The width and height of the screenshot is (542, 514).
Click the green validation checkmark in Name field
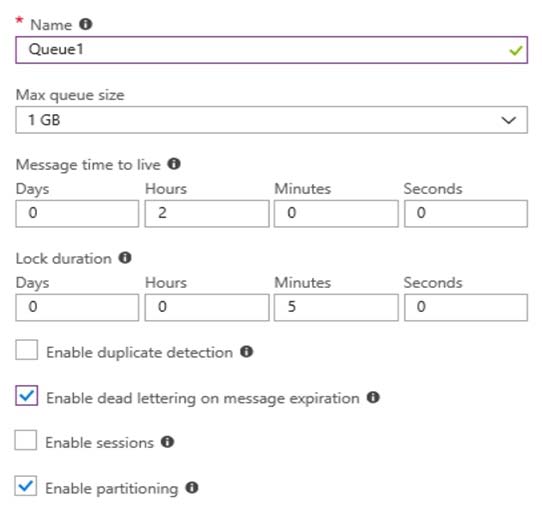tap(515, 51)
